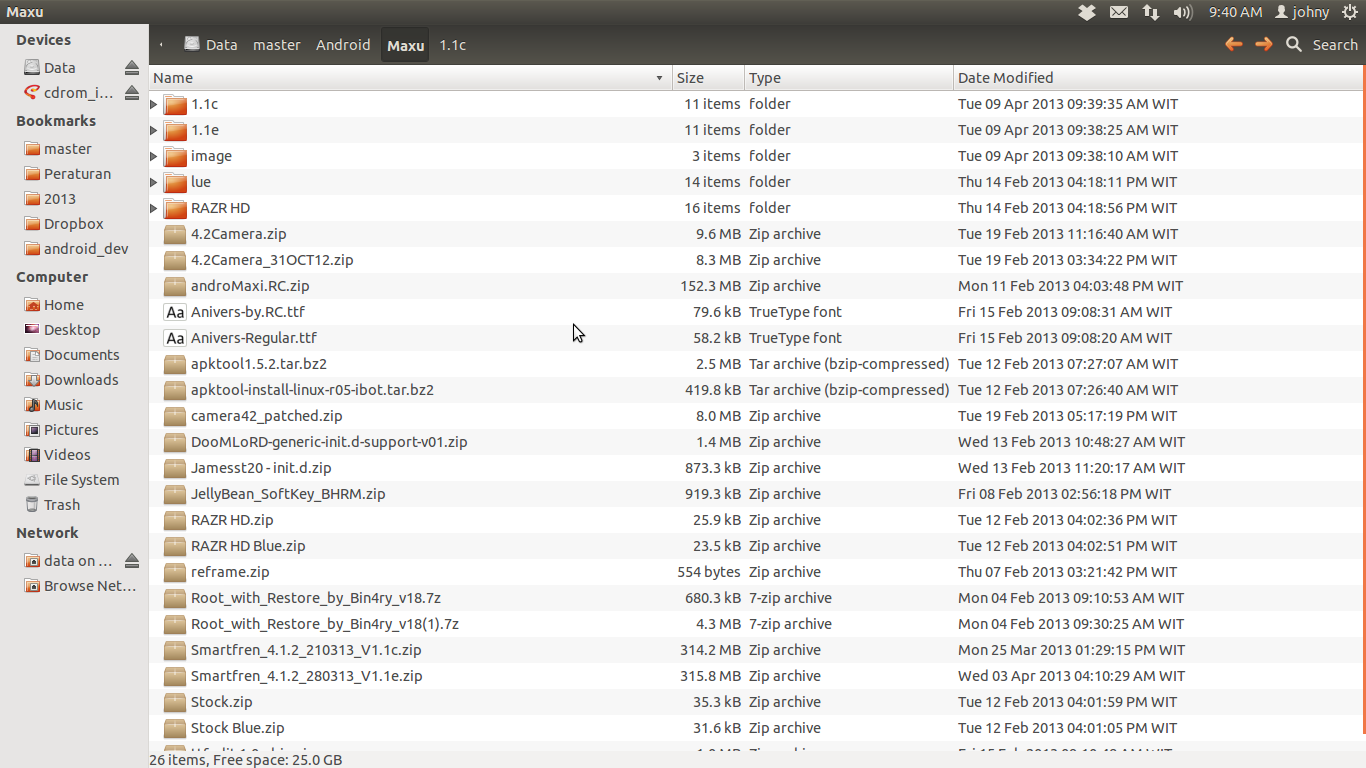This screenshot has width=1366, height=768.
Task: Expand the RAZR HD folder
Action: coord(154,208)
